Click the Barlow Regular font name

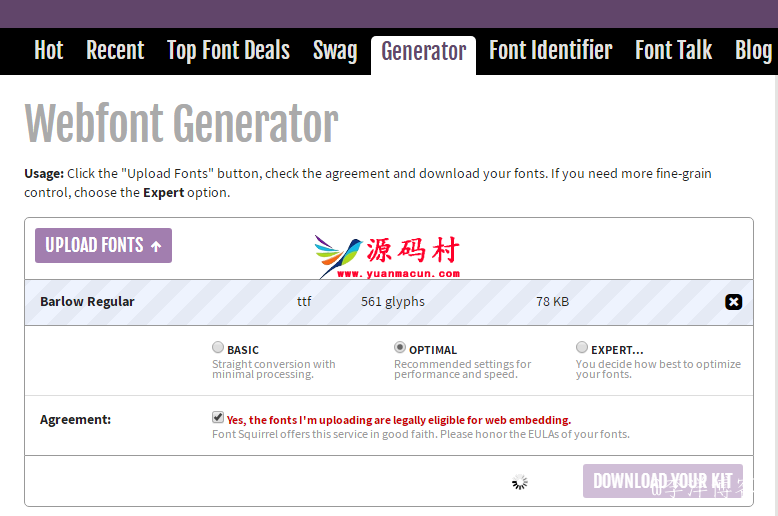point(87,302)
